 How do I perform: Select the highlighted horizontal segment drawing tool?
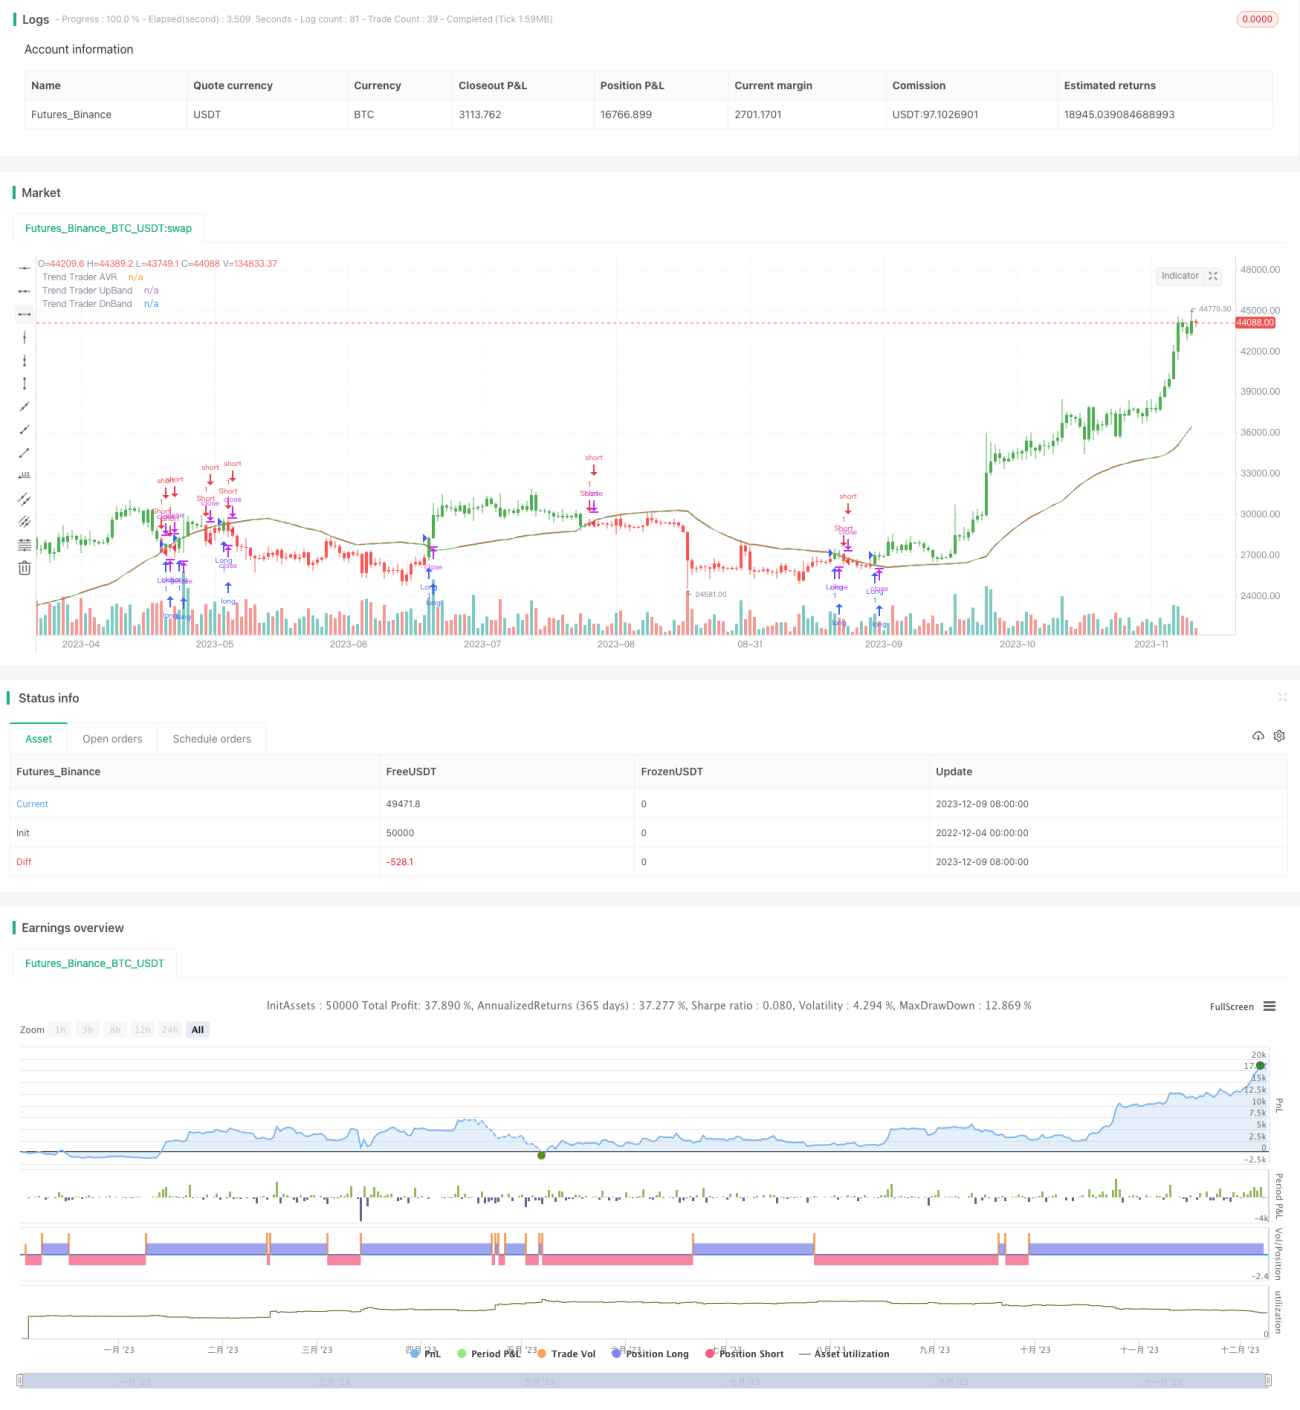[24, 314]
